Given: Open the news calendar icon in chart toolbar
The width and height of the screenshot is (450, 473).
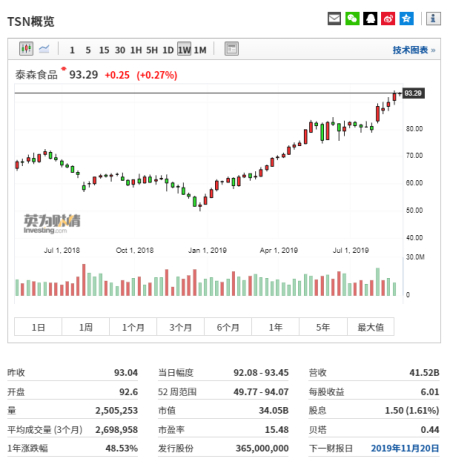Looking at the screenshot, I should tap(232, 49).
